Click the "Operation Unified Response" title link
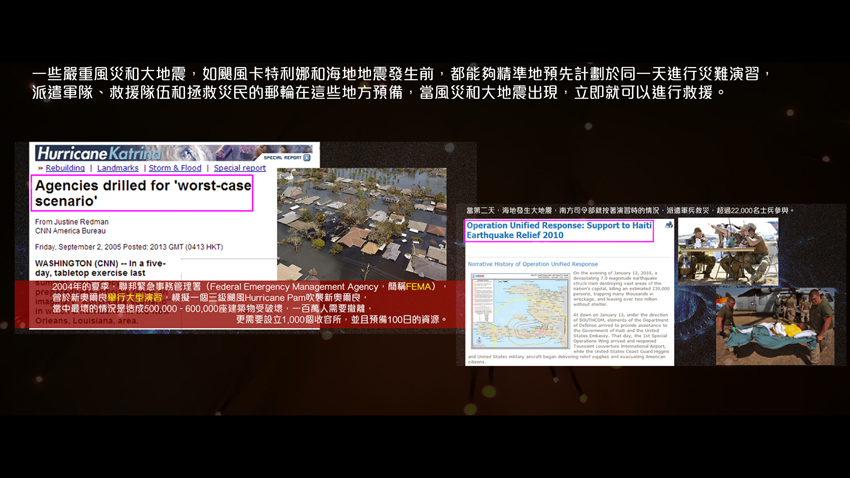This screenshot has width=850, height=478. point(559,230)
